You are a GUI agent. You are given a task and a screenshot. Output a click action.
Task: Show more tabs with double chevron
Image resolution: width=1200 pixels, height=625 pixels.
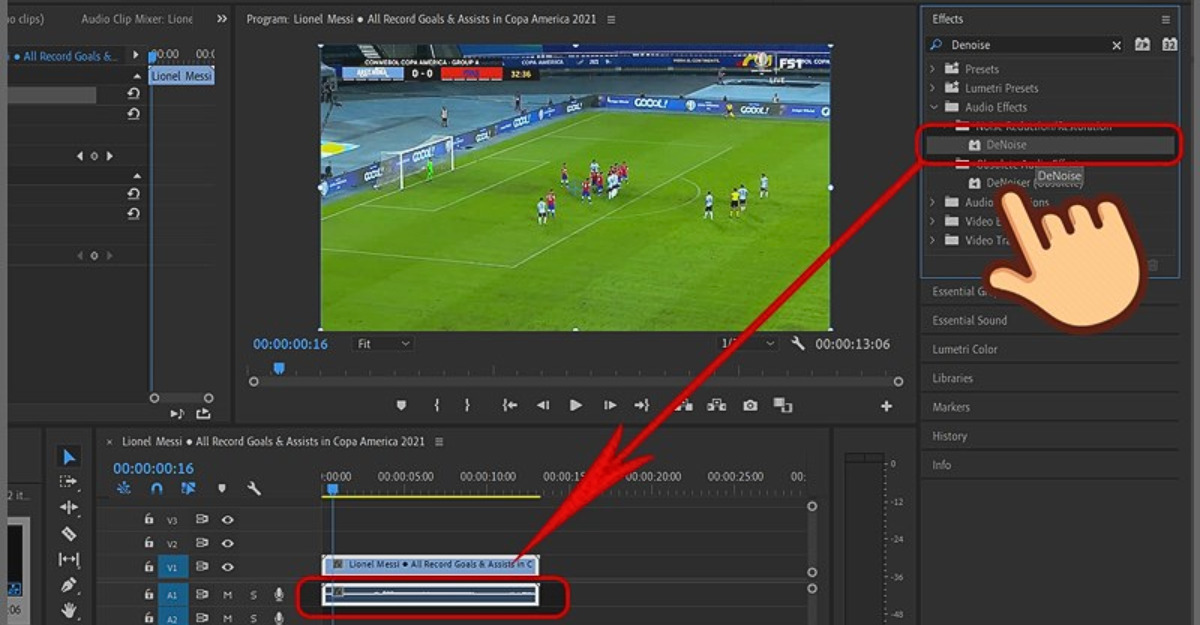click(221, 19)
